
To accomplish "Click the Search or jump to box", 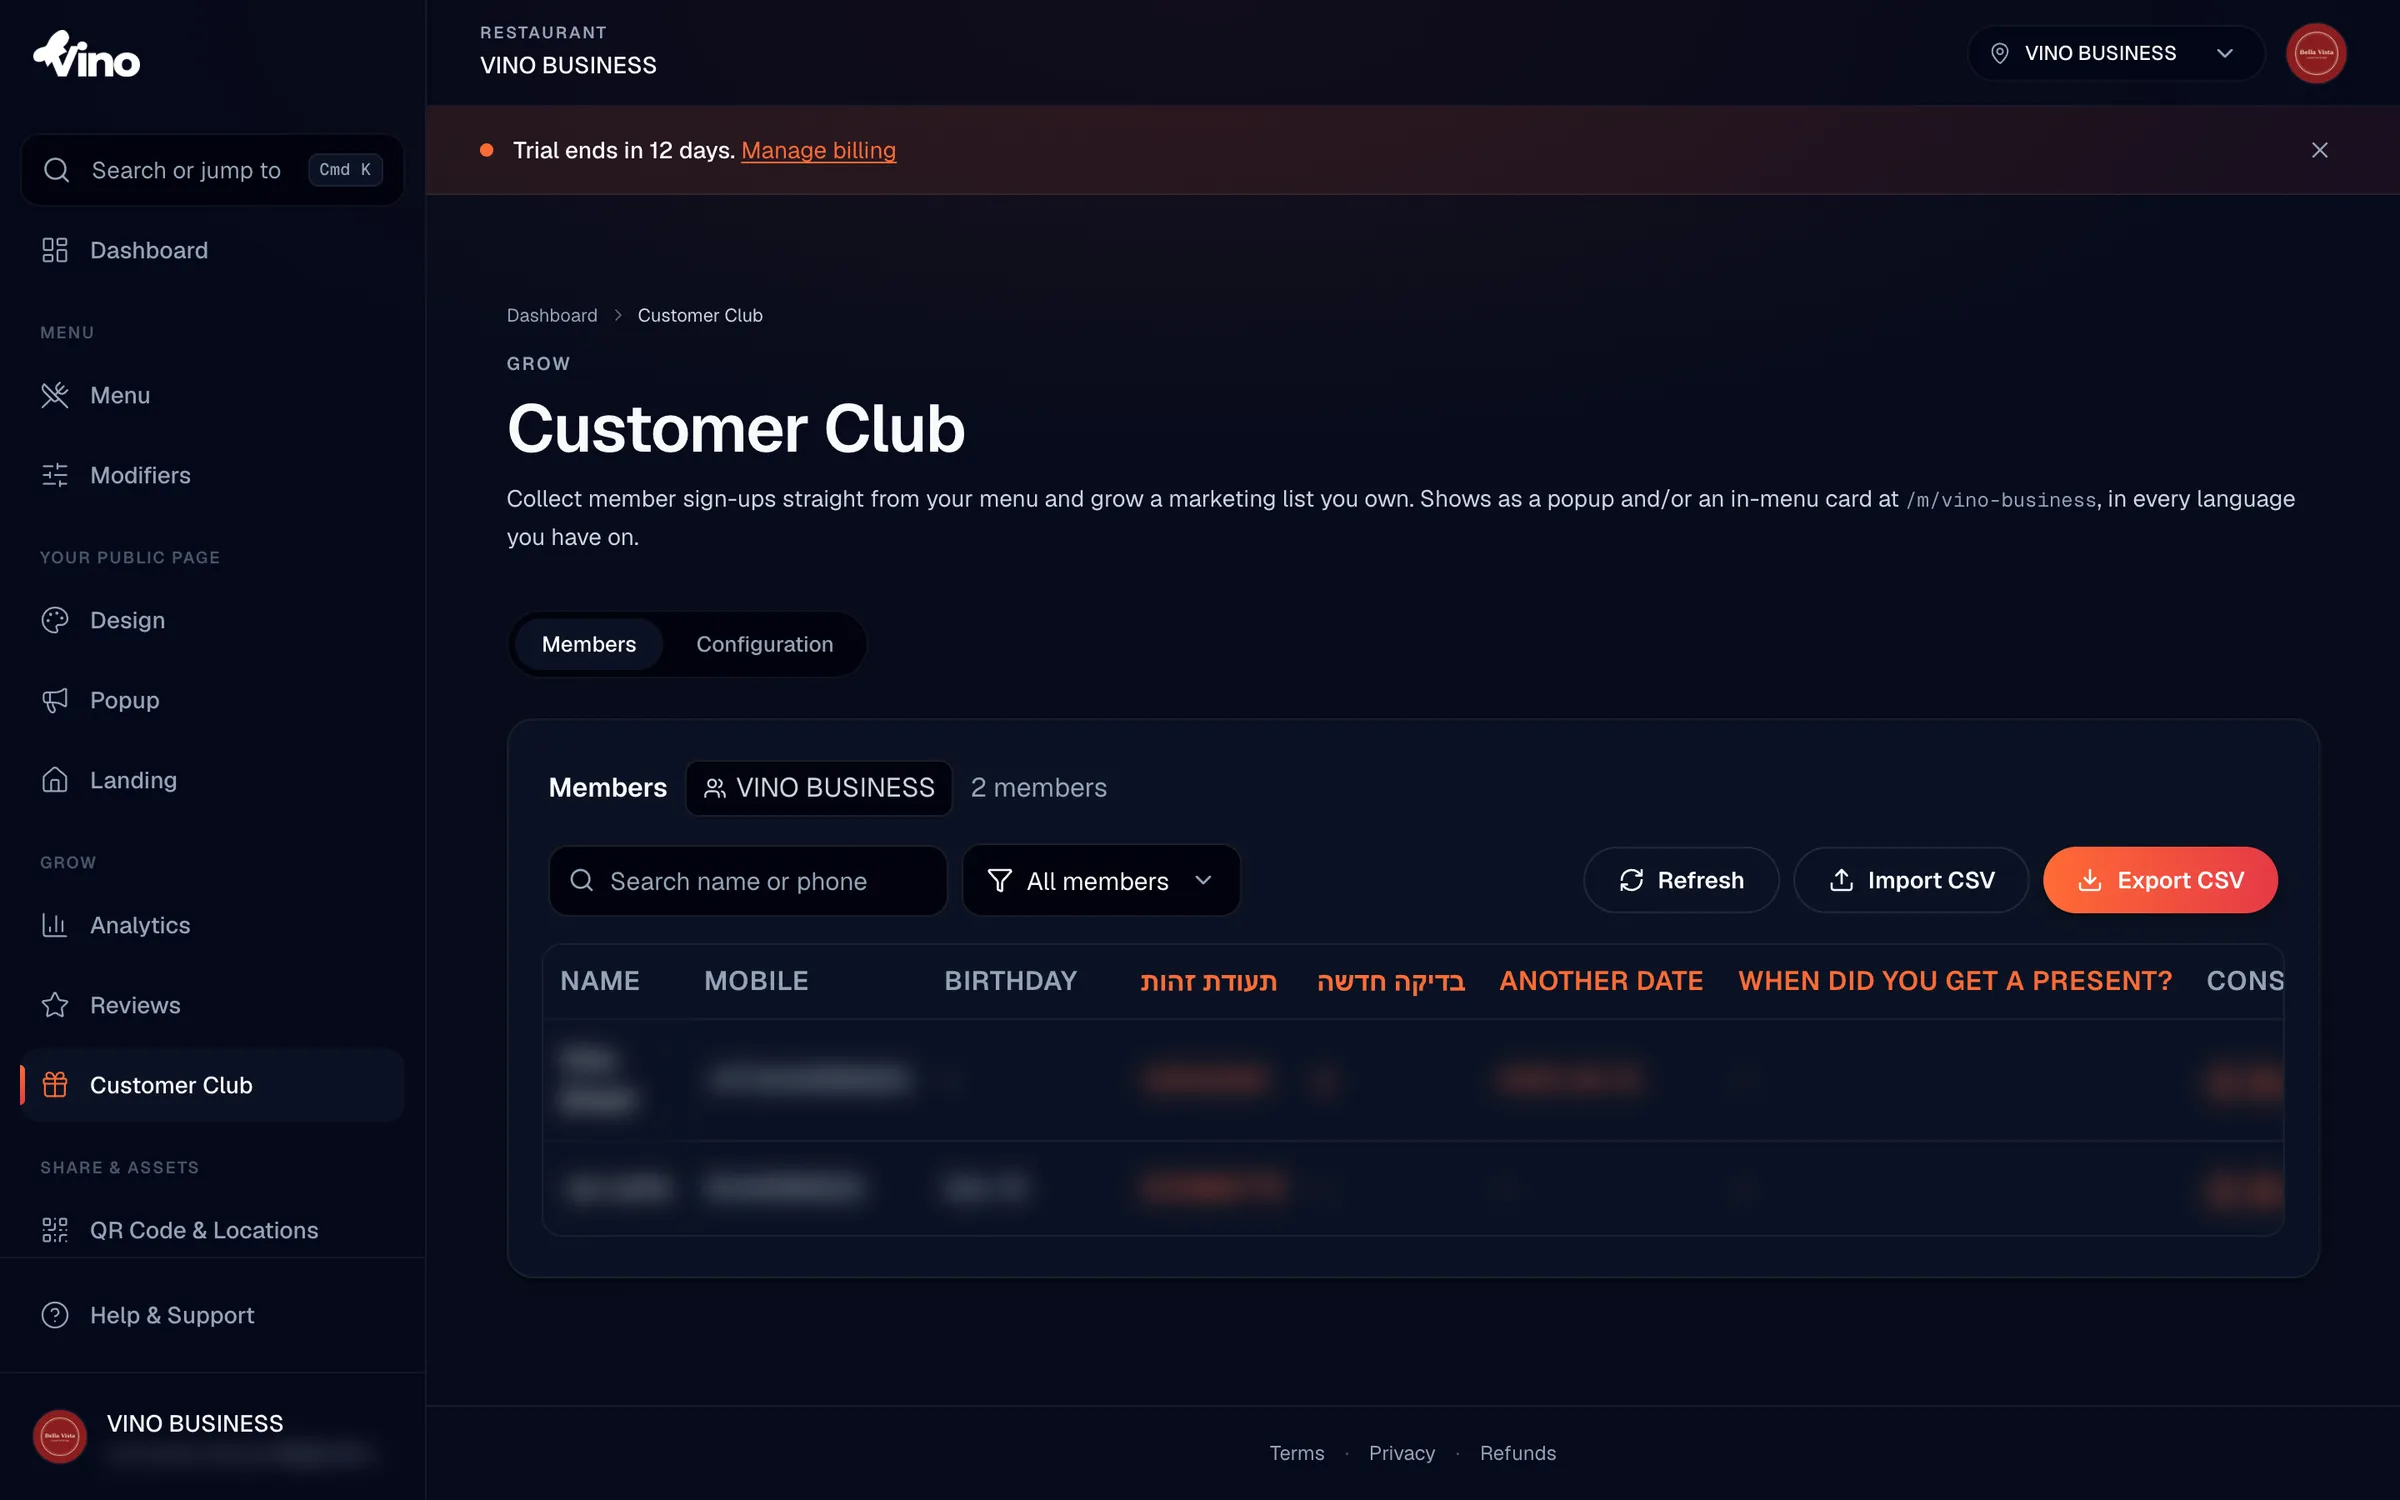I will click(212, 170).
